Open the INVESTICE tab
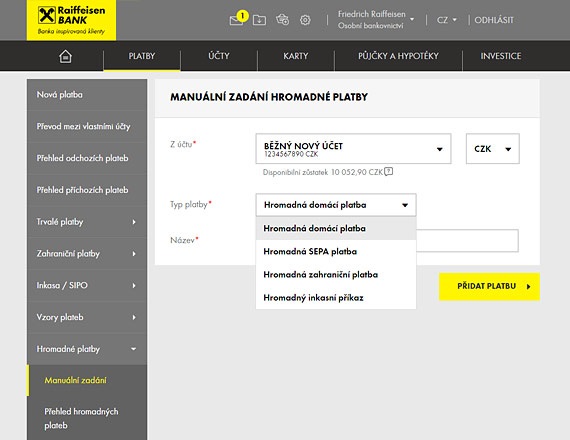The height and width of the screenshot is (440, 570). pos(501,56)
